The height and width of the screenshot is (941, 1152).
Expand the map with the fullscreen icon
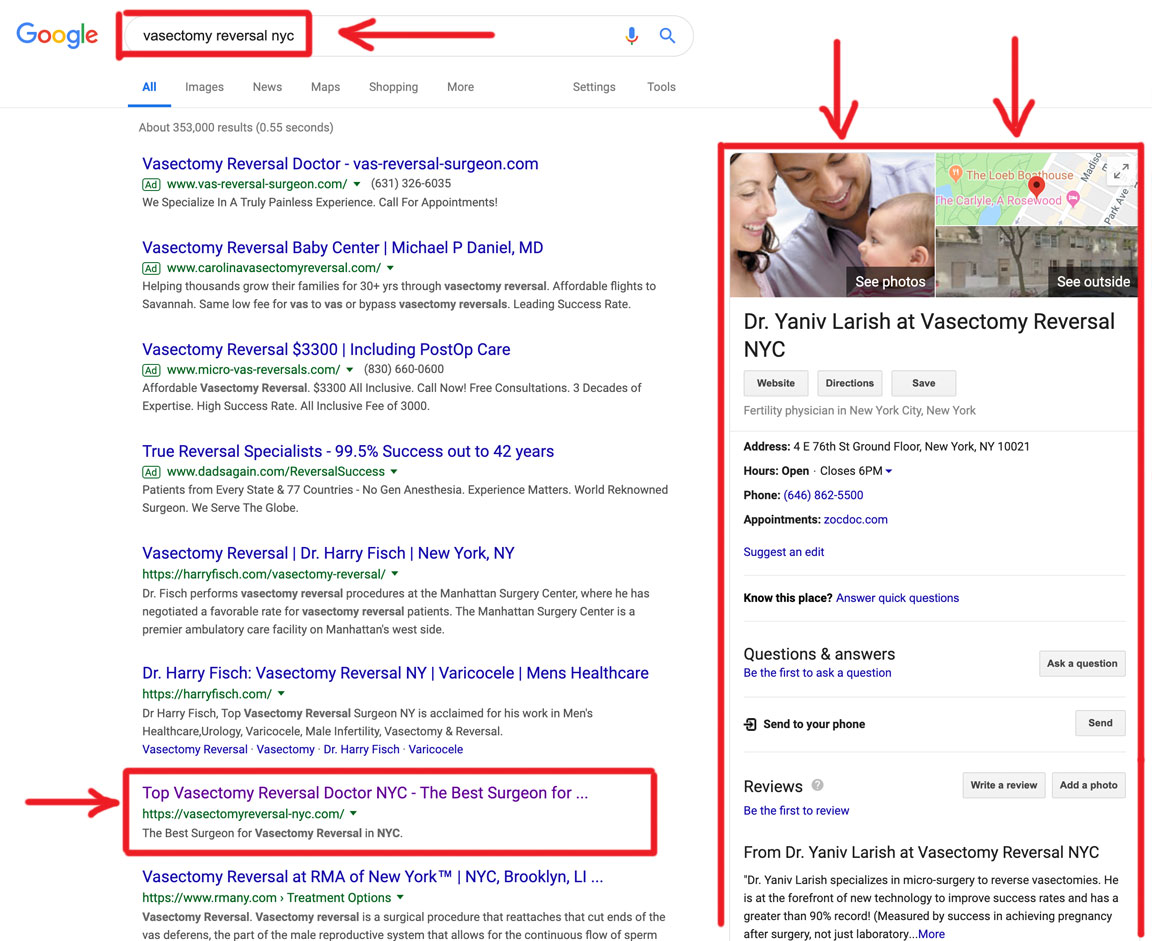pos(1120,171)
